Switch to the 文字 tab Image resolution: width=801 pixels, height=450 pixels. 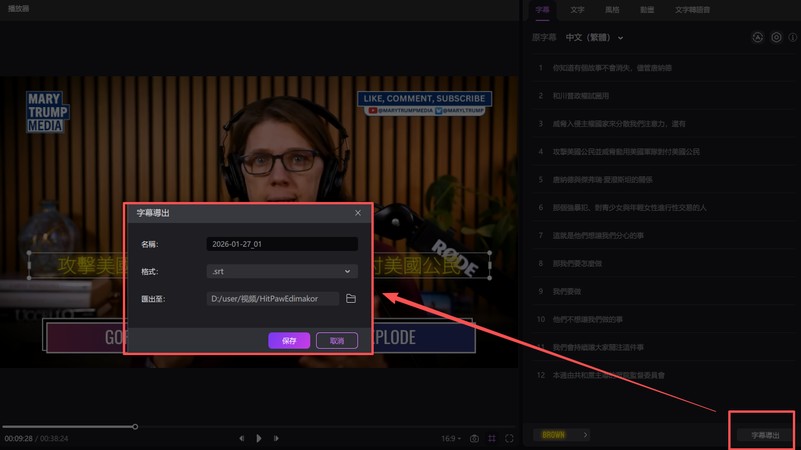(x=577, y=10)
